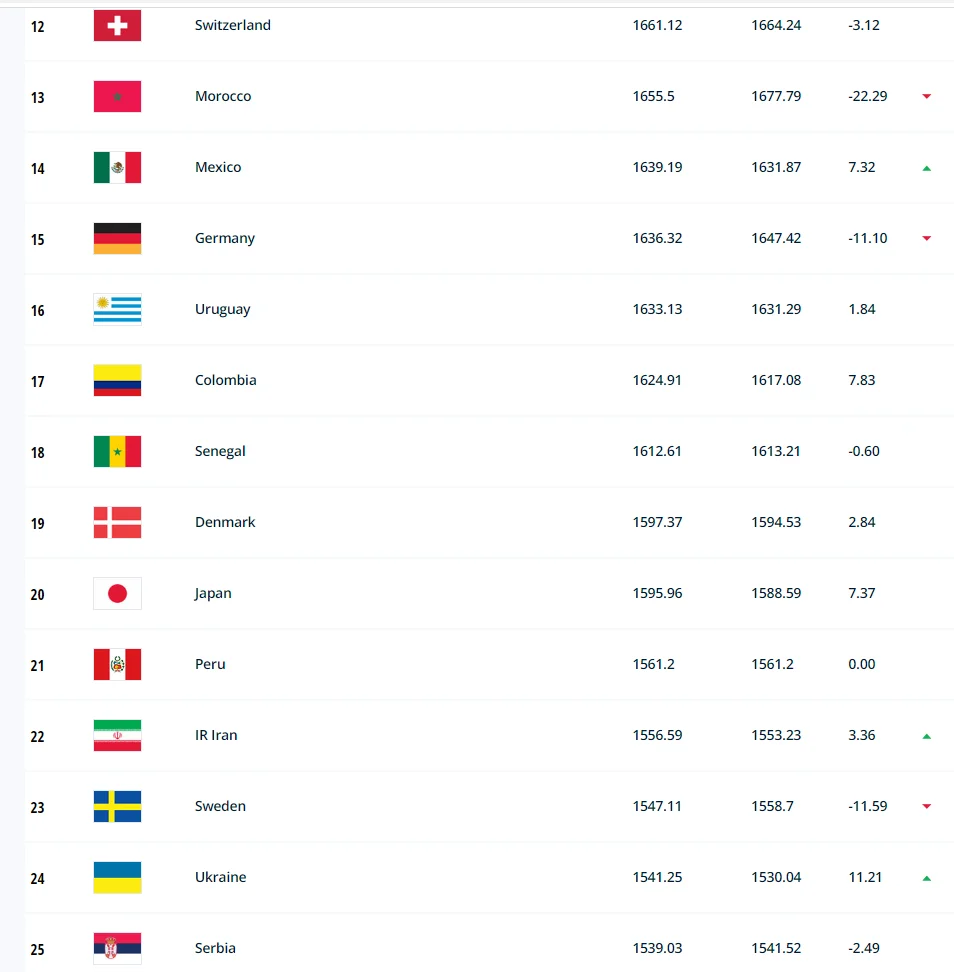Screen dimensions: 954x972
Task: Click Germany's total points 1636.32
Action: (x=657, y=238)
